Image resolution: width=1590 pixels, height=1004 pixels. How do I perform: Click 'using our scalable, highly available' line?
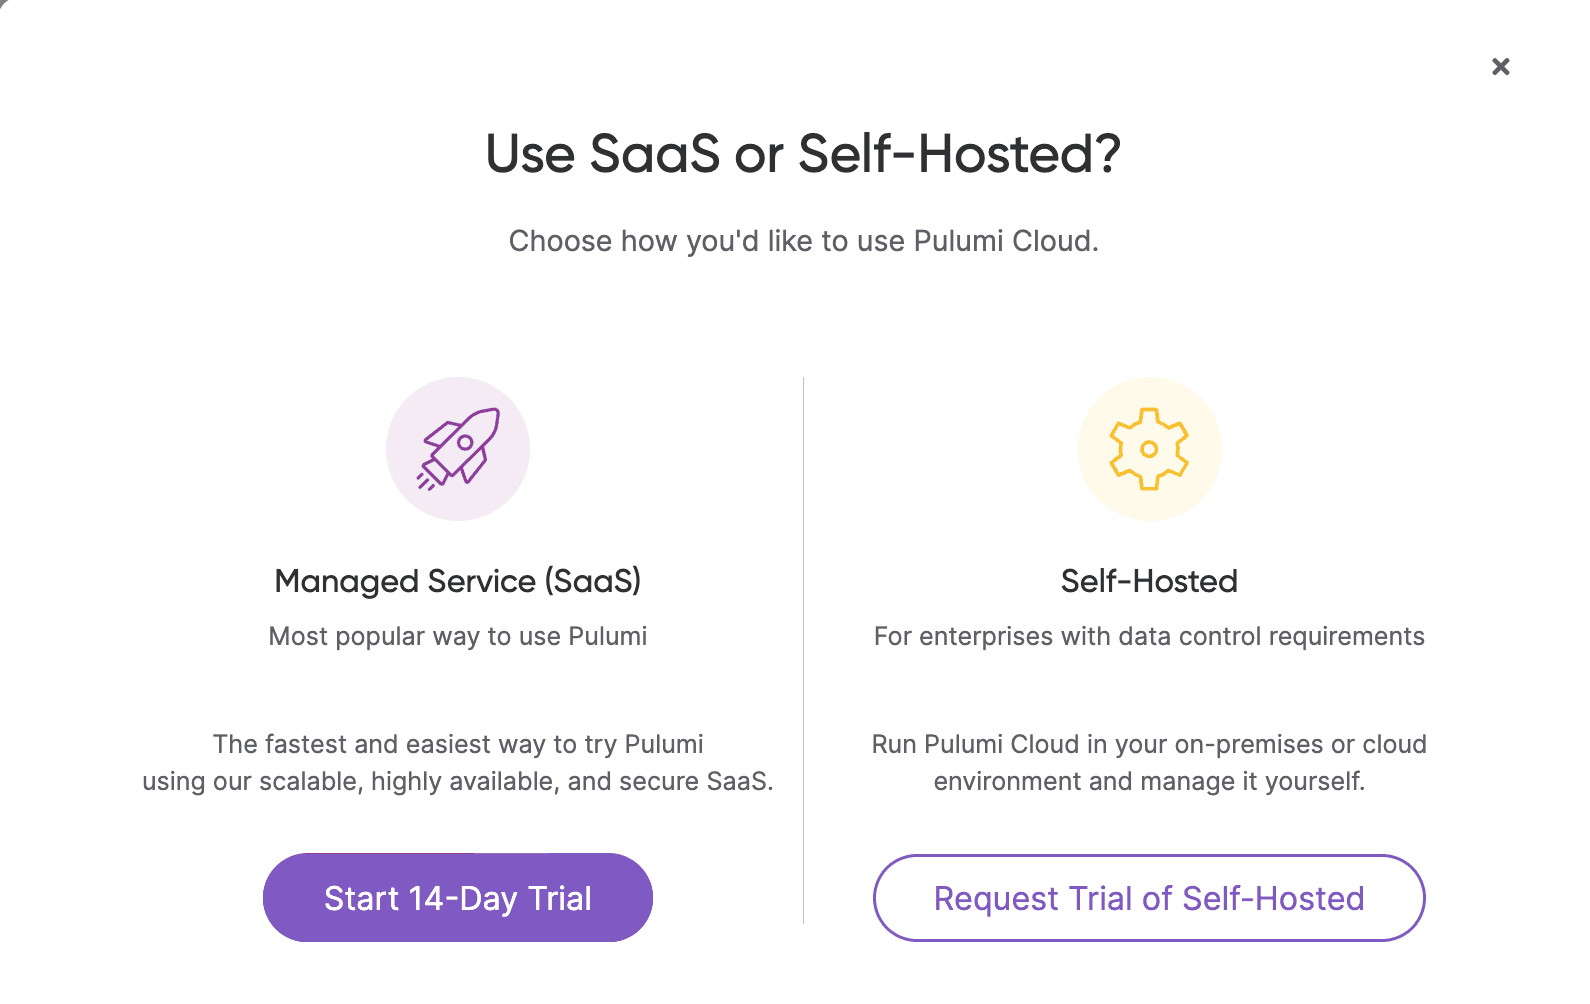[458, 781]
